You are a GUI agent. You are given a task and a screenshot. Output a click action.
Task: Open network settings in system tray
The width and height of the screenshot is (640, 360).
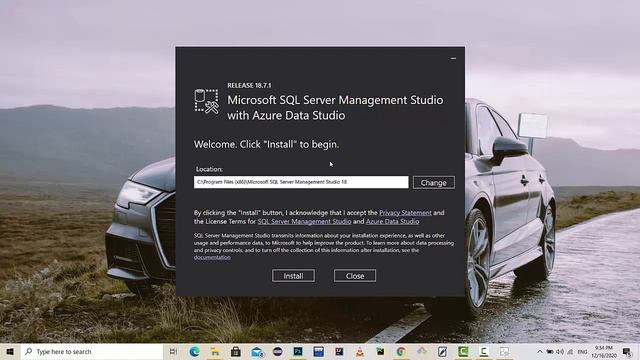pos(570,351)
